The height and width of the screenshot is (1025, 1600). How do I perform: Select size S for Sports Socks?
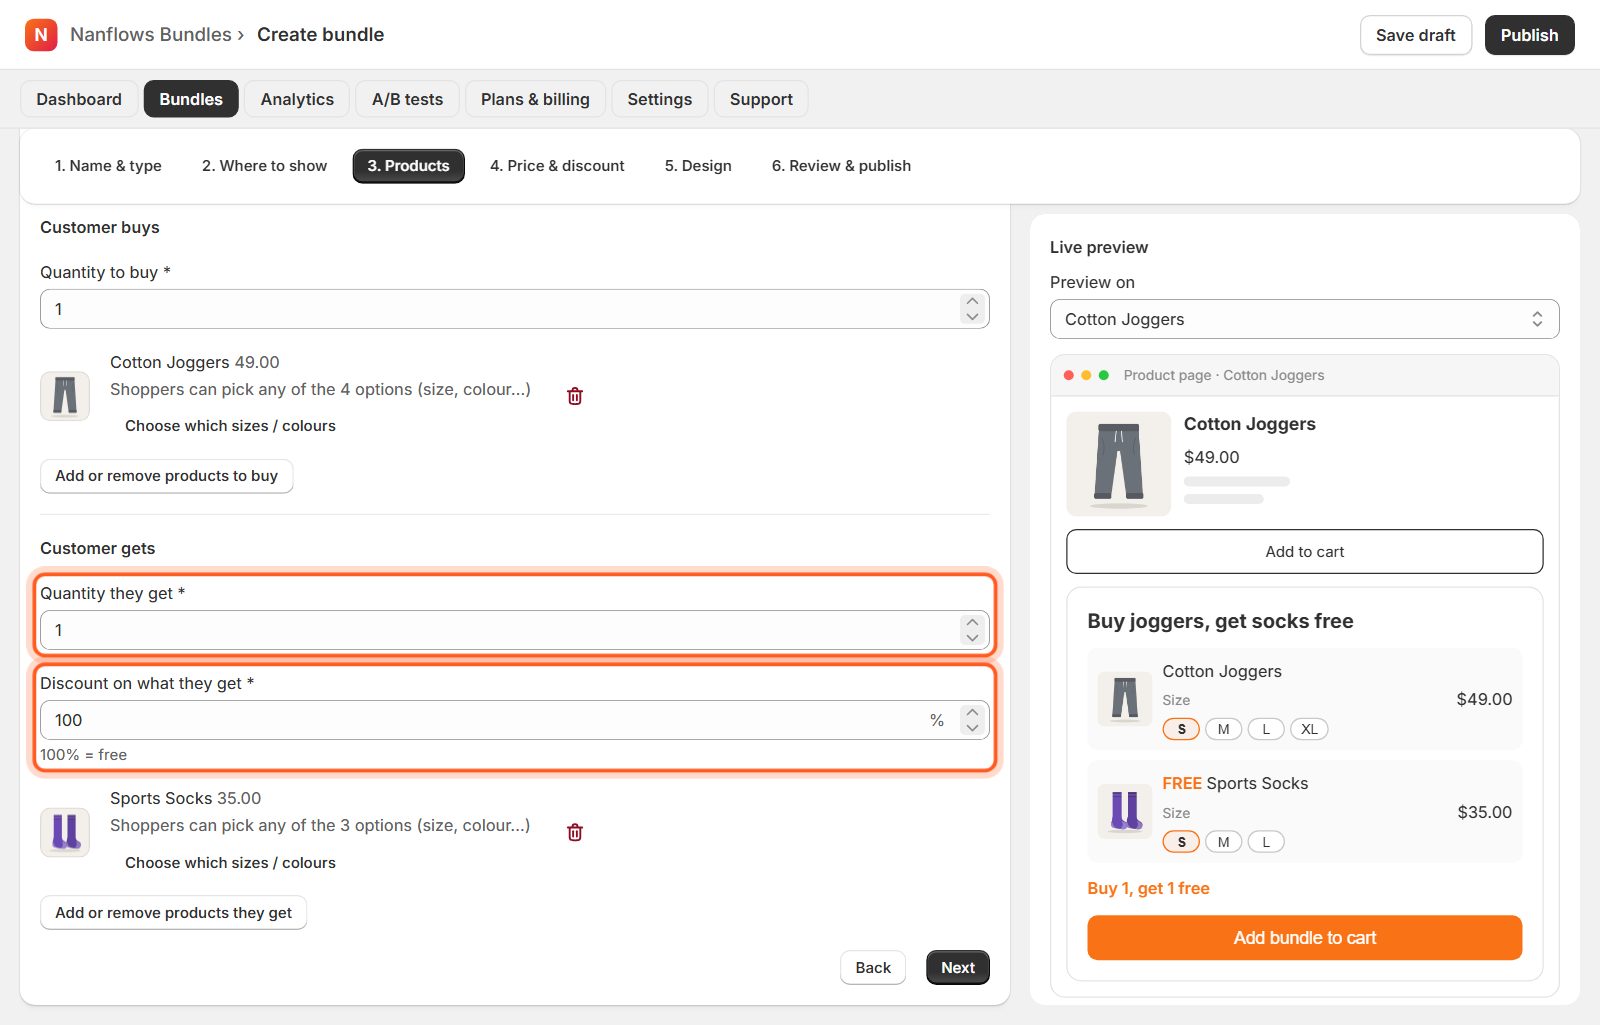[x=1181, y=842]
